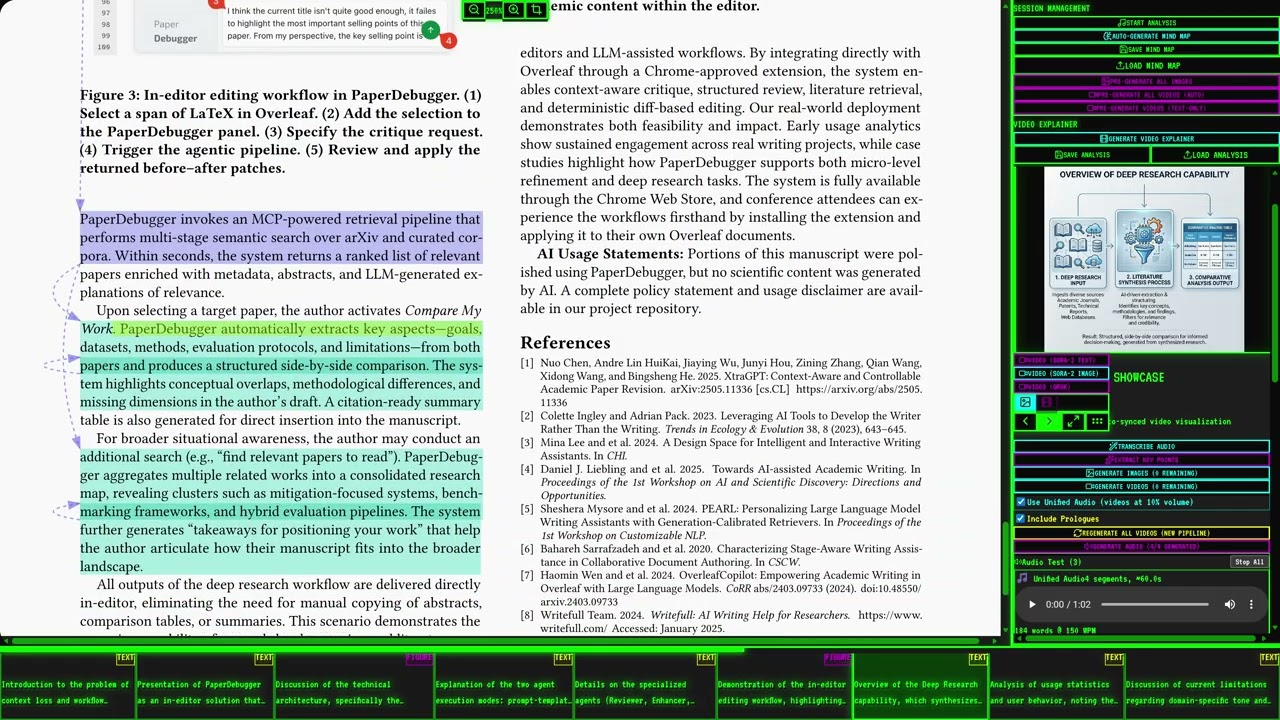The height and width of the screenshot is (720, 1280).
Task: Switch to video film mode icon
Action: pyautogui.click(x=1046, y=403)
